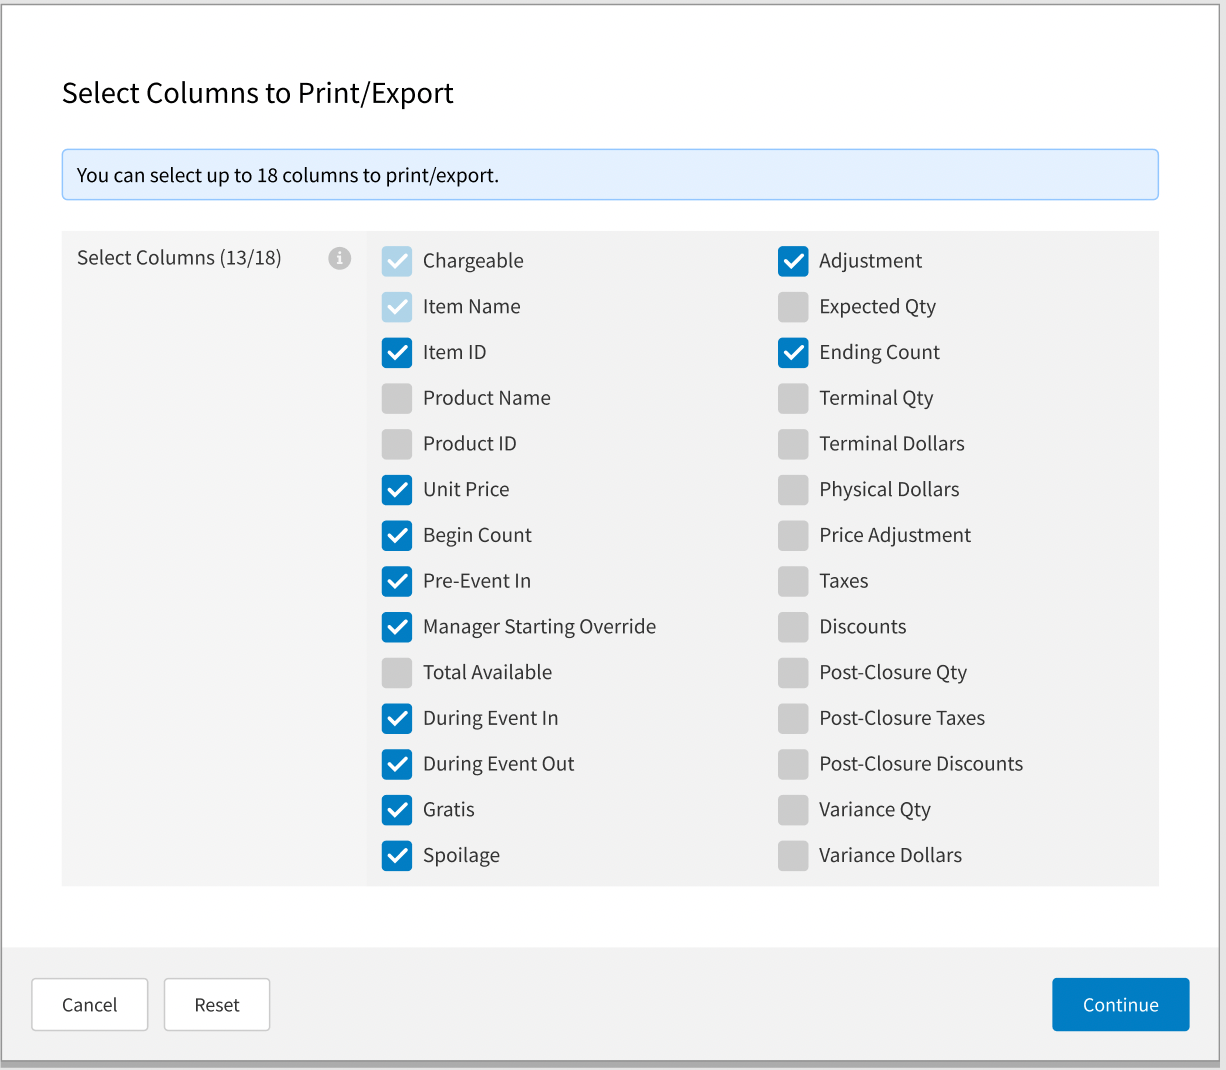The width and height of the screenshot is (1226, 1070).
Task: Uncheck During Event Out
Action: tap(397, 764)
